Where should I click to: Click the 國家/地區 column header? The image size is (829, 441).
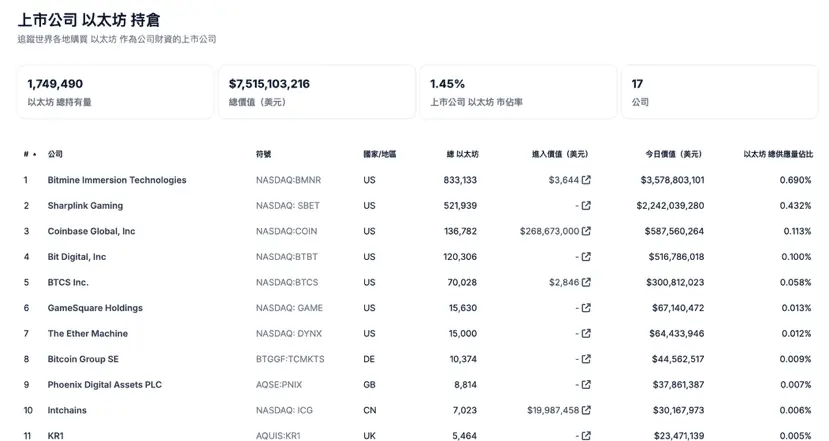(380, 154)
